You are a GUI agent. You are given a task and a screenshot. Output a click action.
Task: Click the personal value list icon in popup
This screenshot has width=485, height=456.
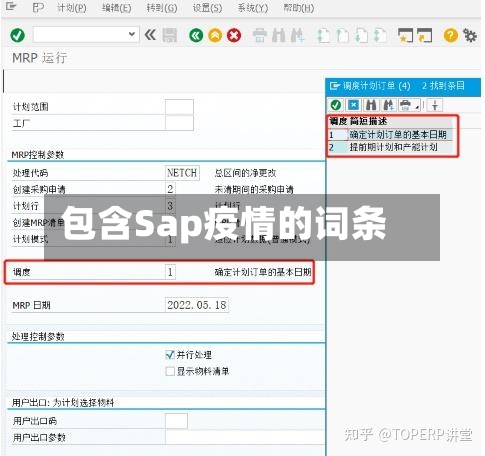point(435,105)
